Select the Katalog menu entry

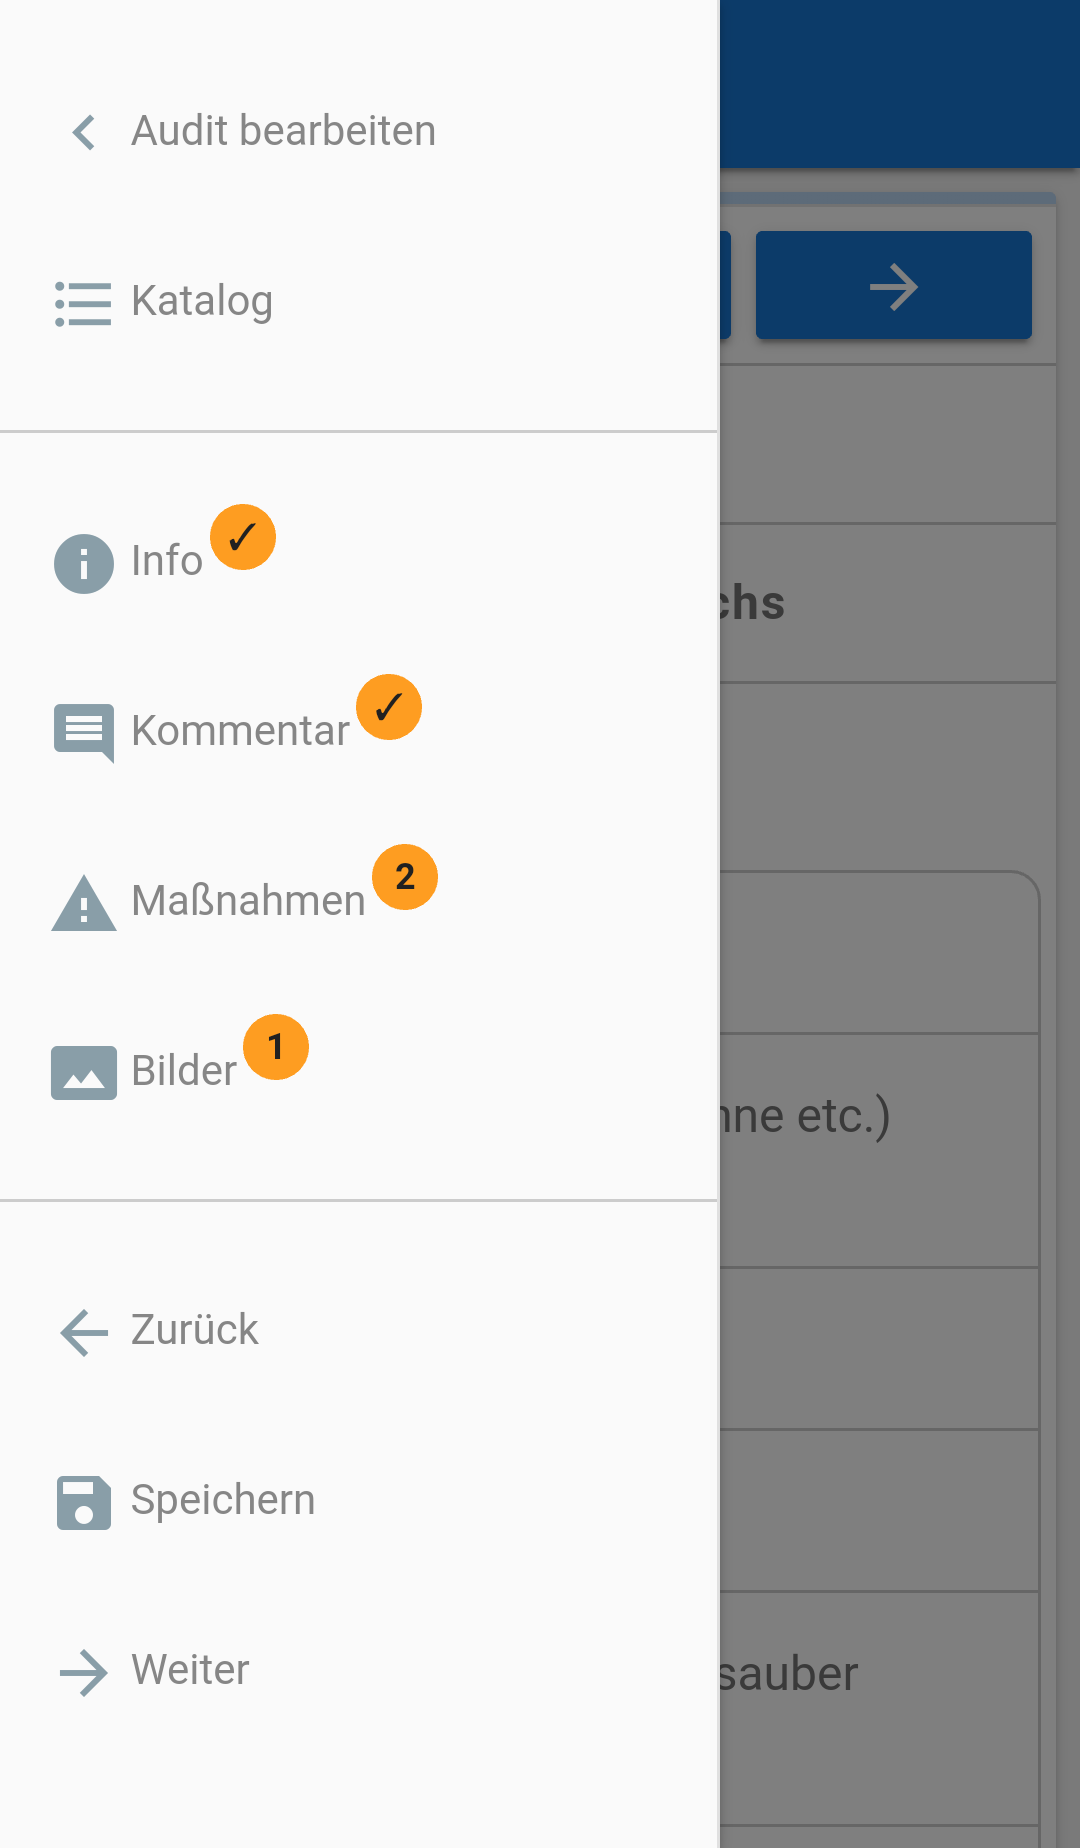point(202,301)
